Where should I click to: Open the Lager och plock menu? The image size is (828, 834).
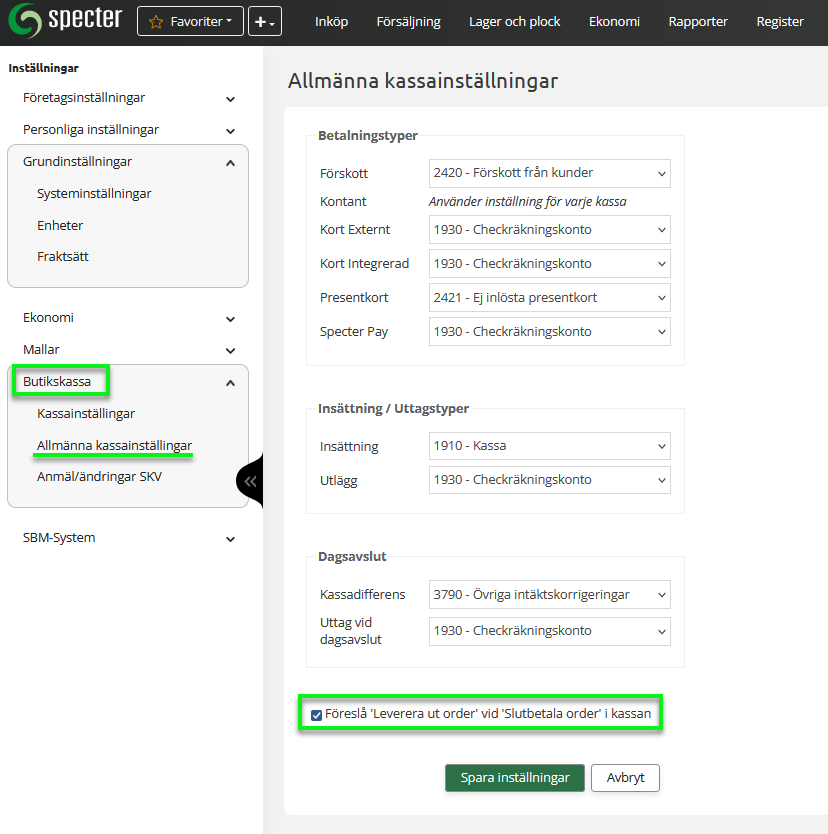pos(514,22)
